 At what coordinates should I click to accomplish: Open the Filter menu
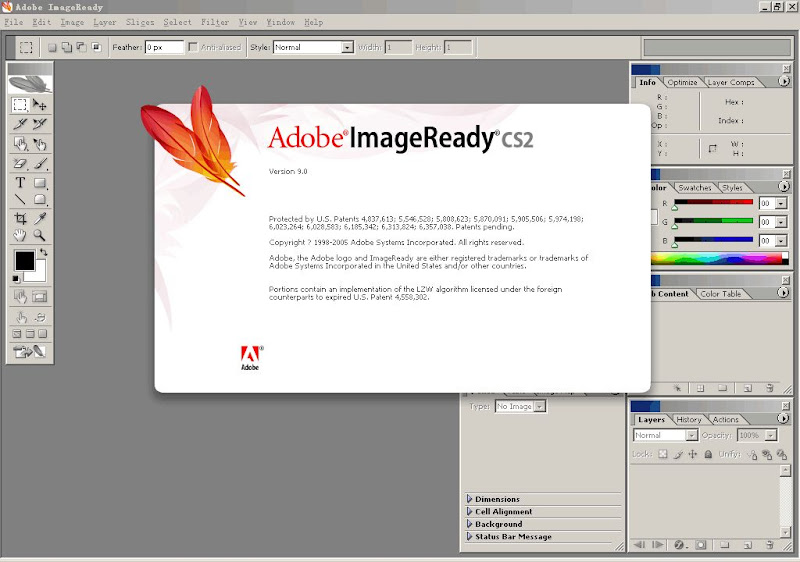[215, 22]
